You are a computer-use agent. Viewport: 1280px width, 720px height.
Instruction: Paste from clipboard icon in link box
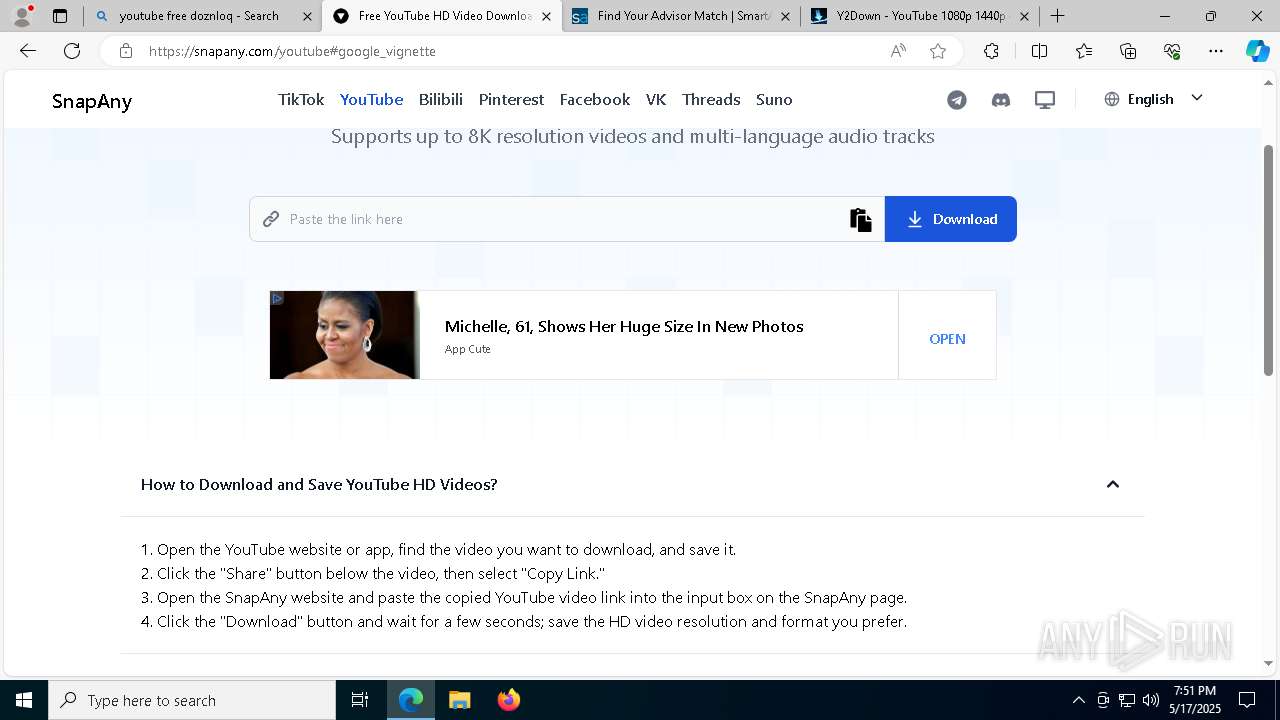coord(860,219)
